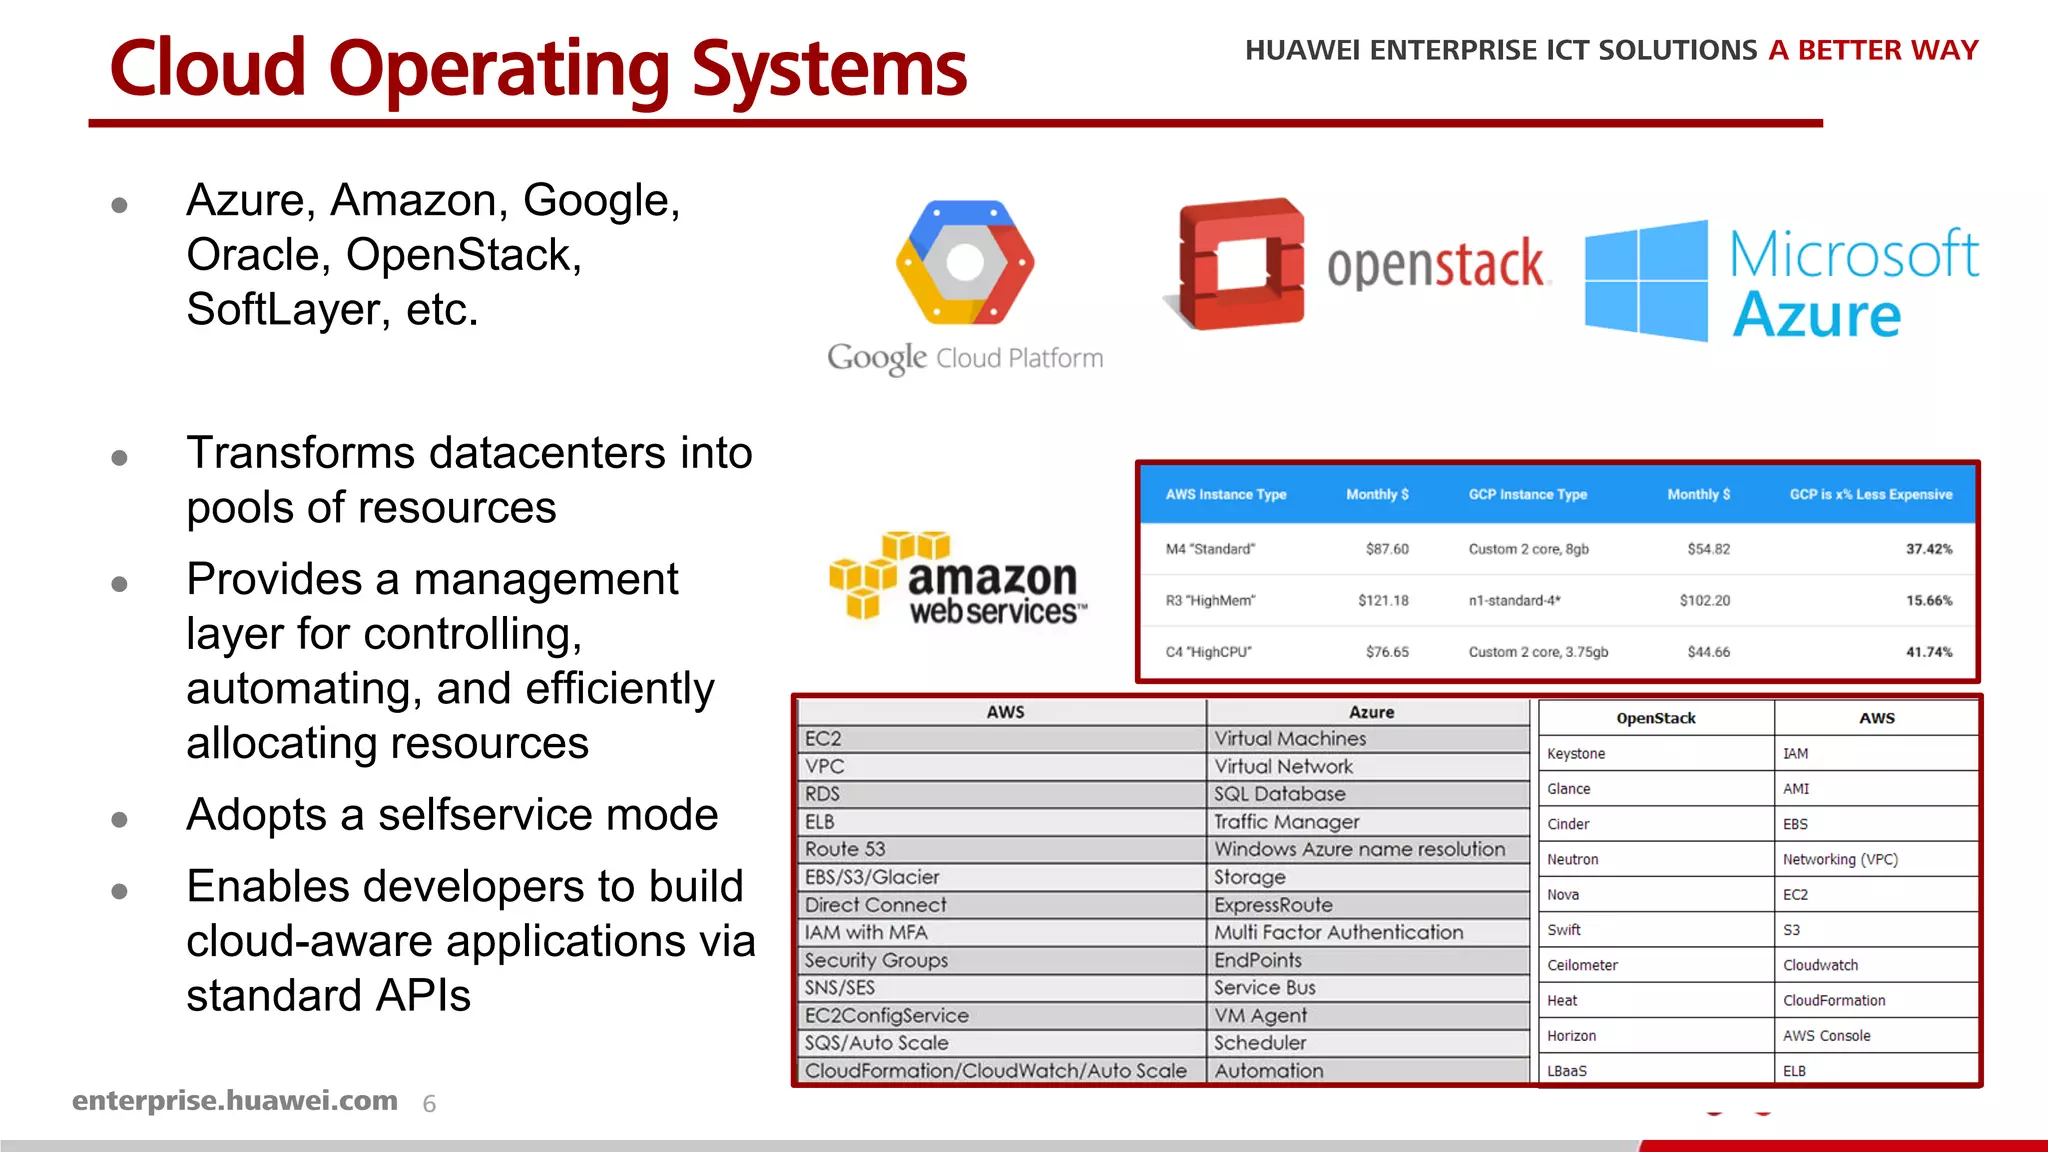The width and height of the screenshot is (2048, 1152).
Task: Click the 'Glance' OpenStack cell
Action: [x=1657, y=789]
